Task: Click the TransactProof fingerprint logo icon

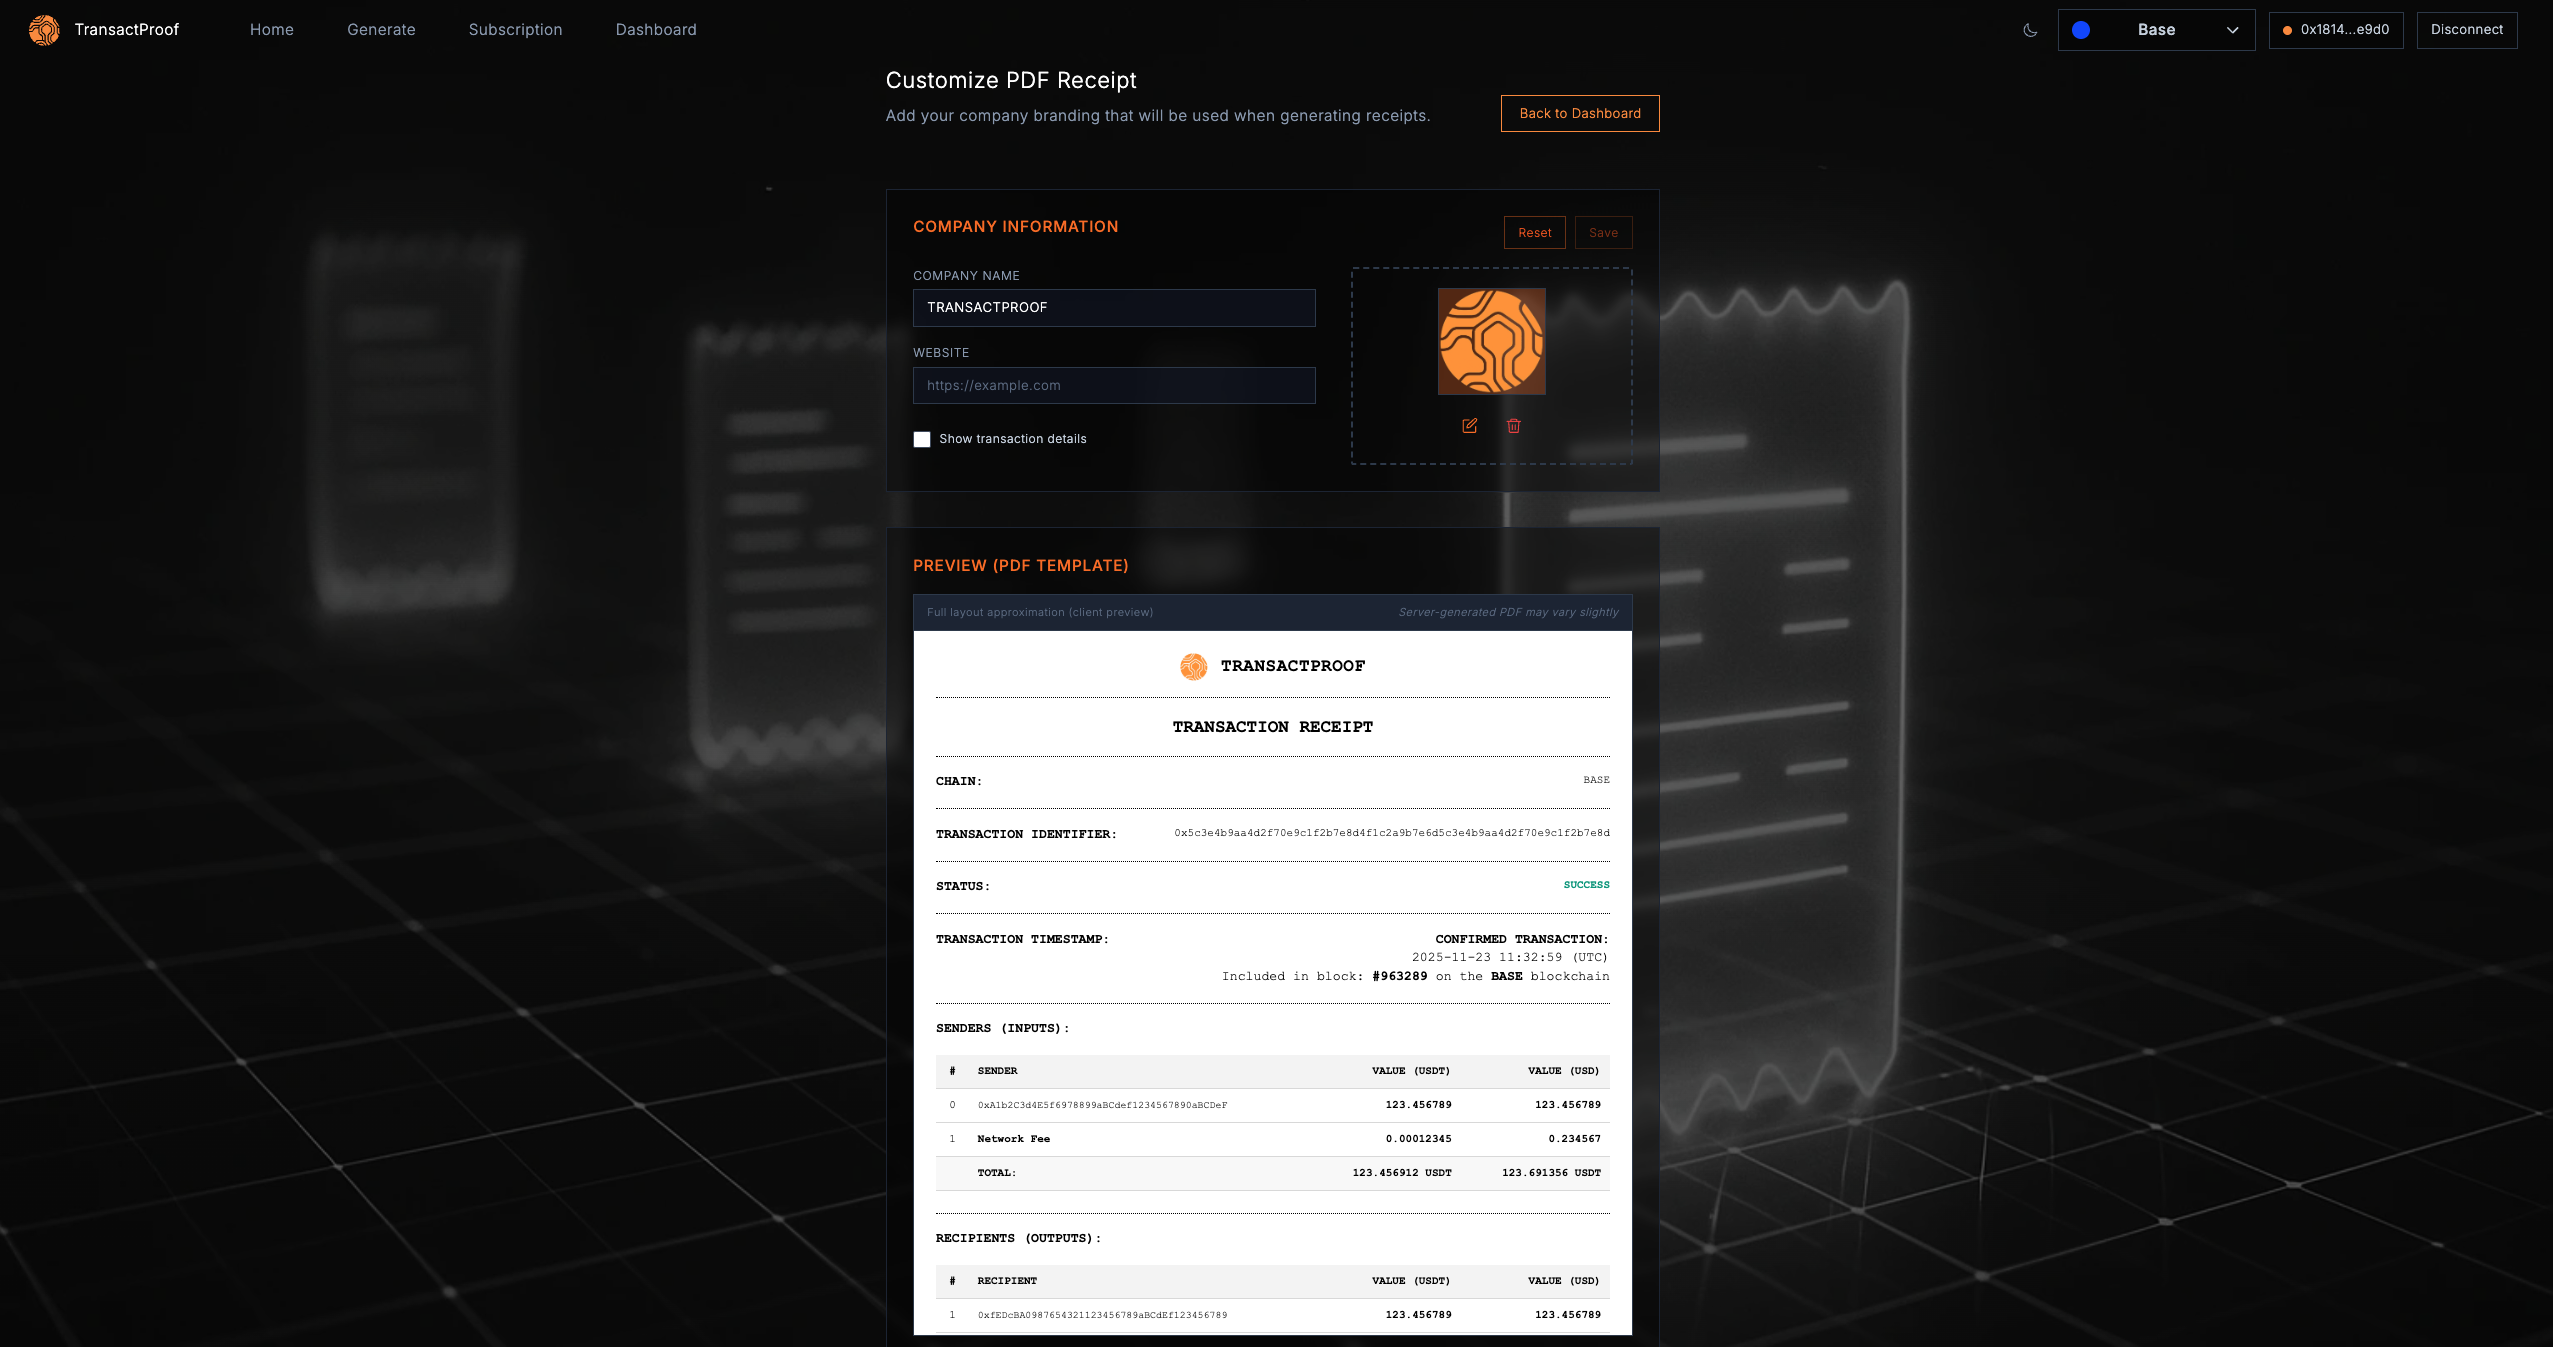Action: click(x=44, y=29)
